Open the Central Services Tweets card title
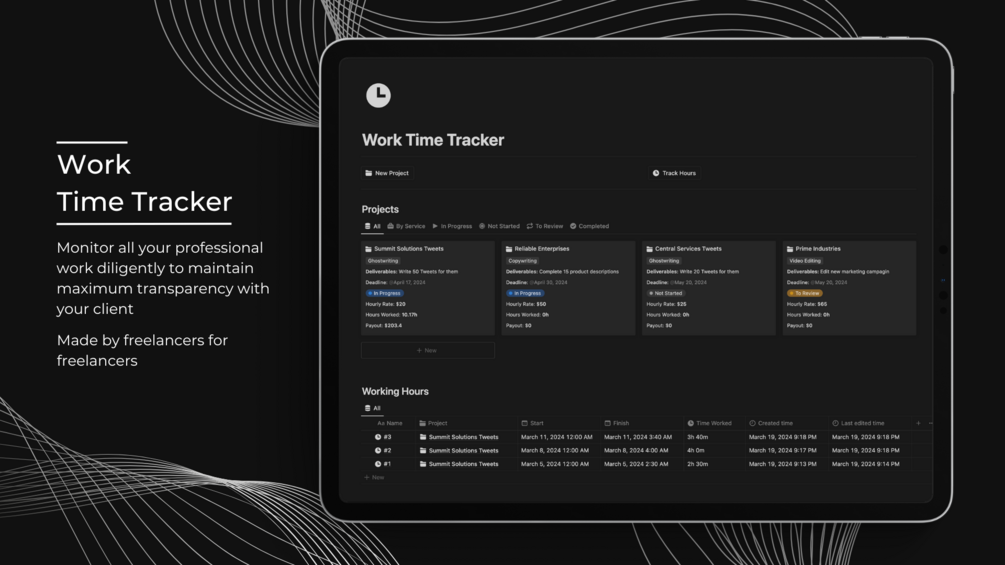This screenshot has height=565, width=1005. 688,249
